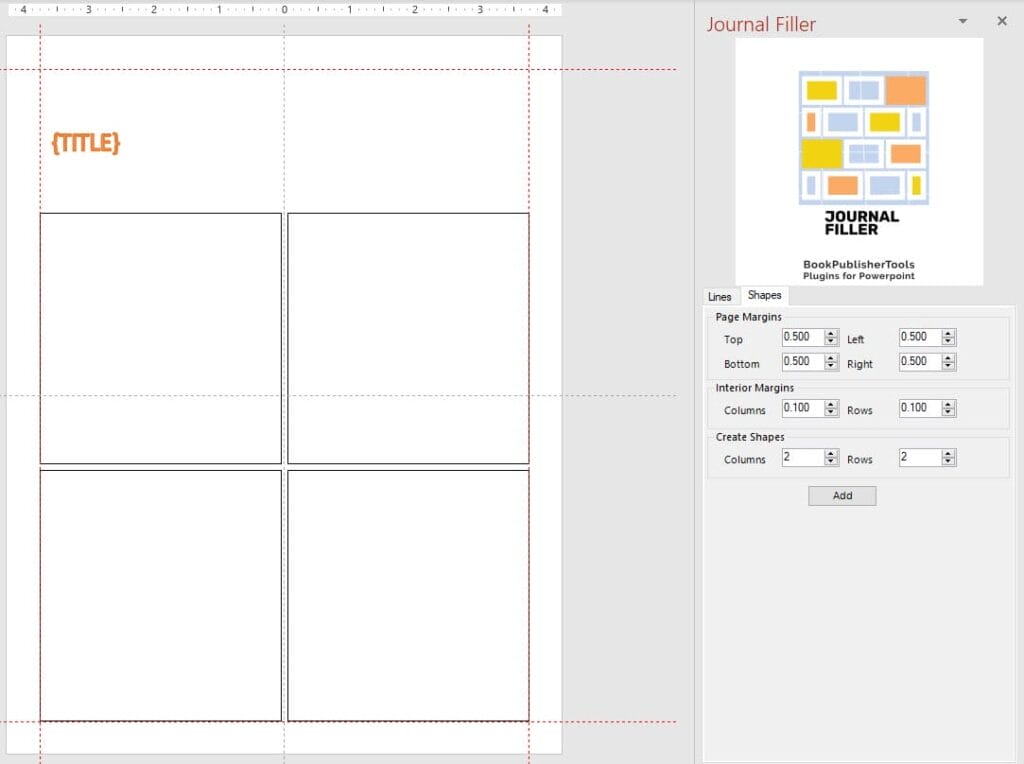The image size is (1024, 764).
Task: Close the Journal Filler pane
Action: pos(1002,21)
